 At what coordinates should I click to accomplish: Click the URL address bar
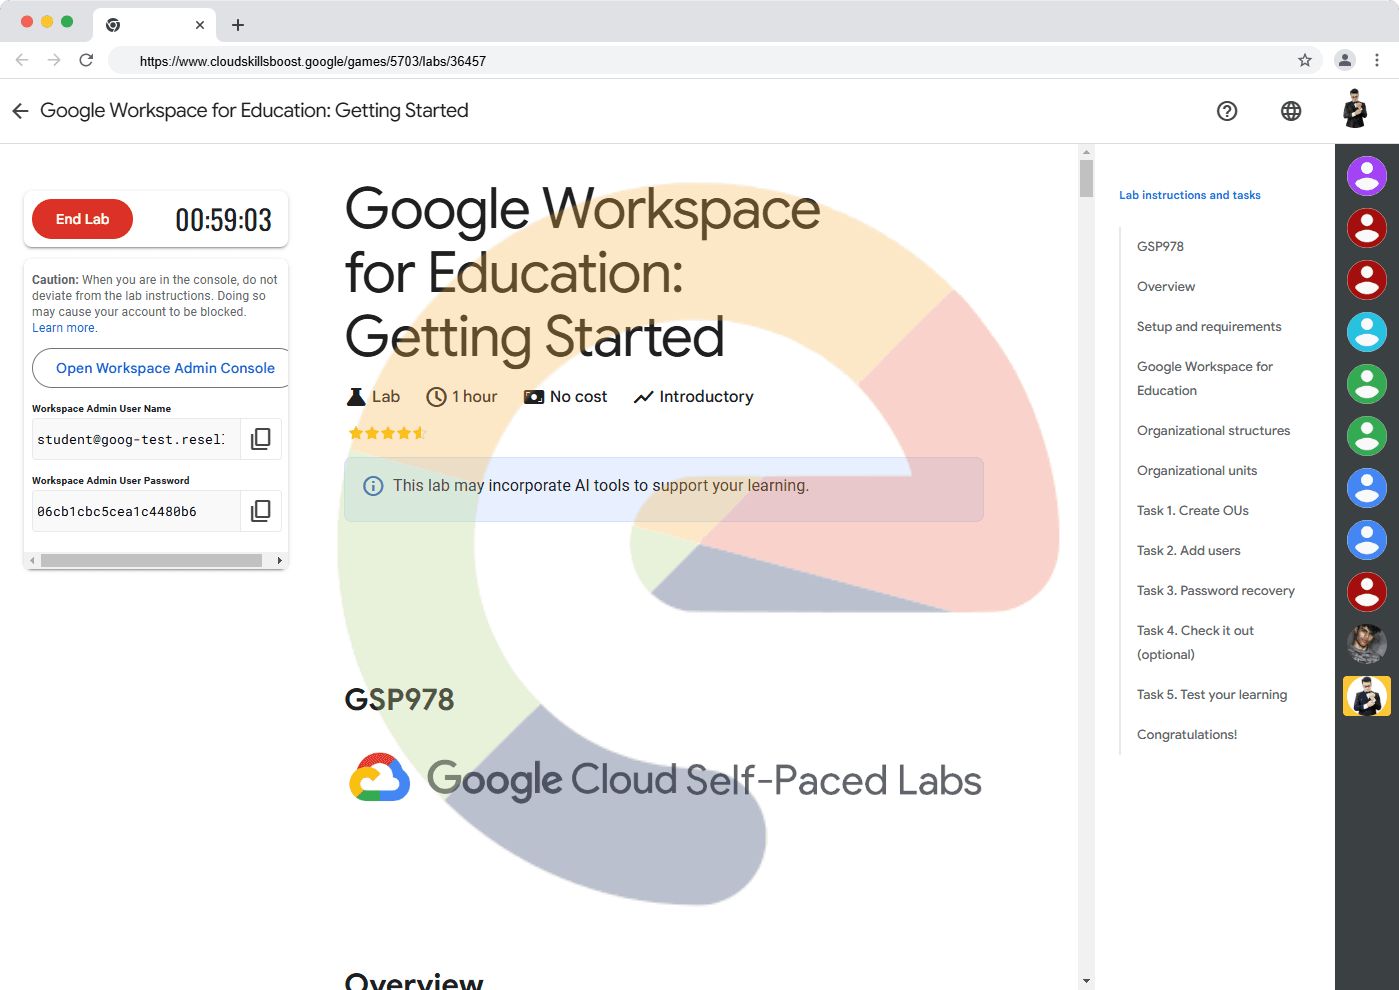[x=700, y=61]
